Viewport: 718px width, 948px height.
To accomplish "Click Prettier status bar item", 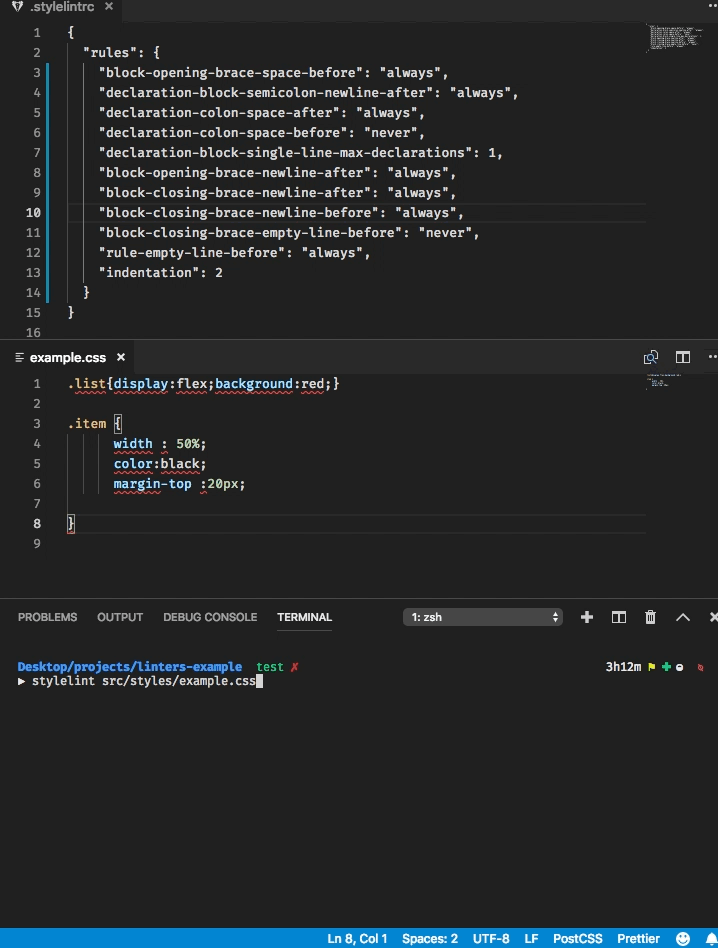I will click(638, 938).
